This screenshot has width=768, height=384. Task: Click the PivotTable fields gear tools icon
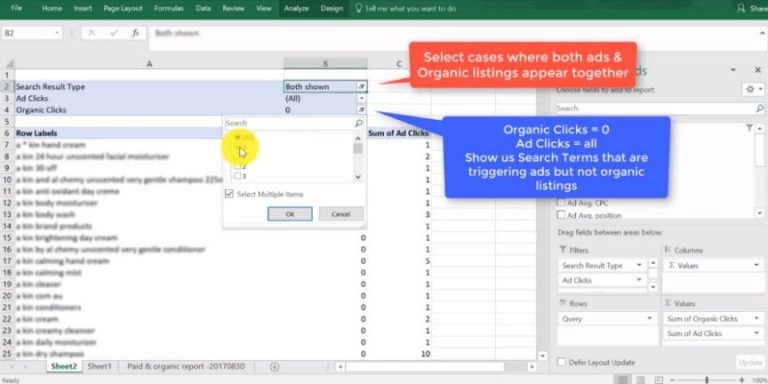753,90
